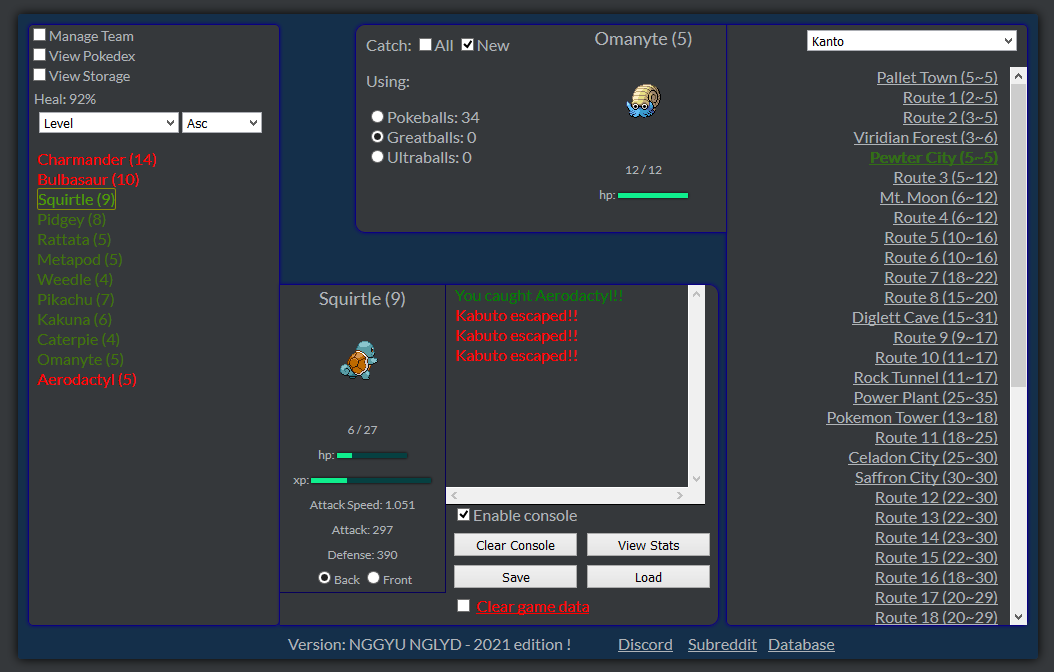Open the Database link

coord(801,644)
